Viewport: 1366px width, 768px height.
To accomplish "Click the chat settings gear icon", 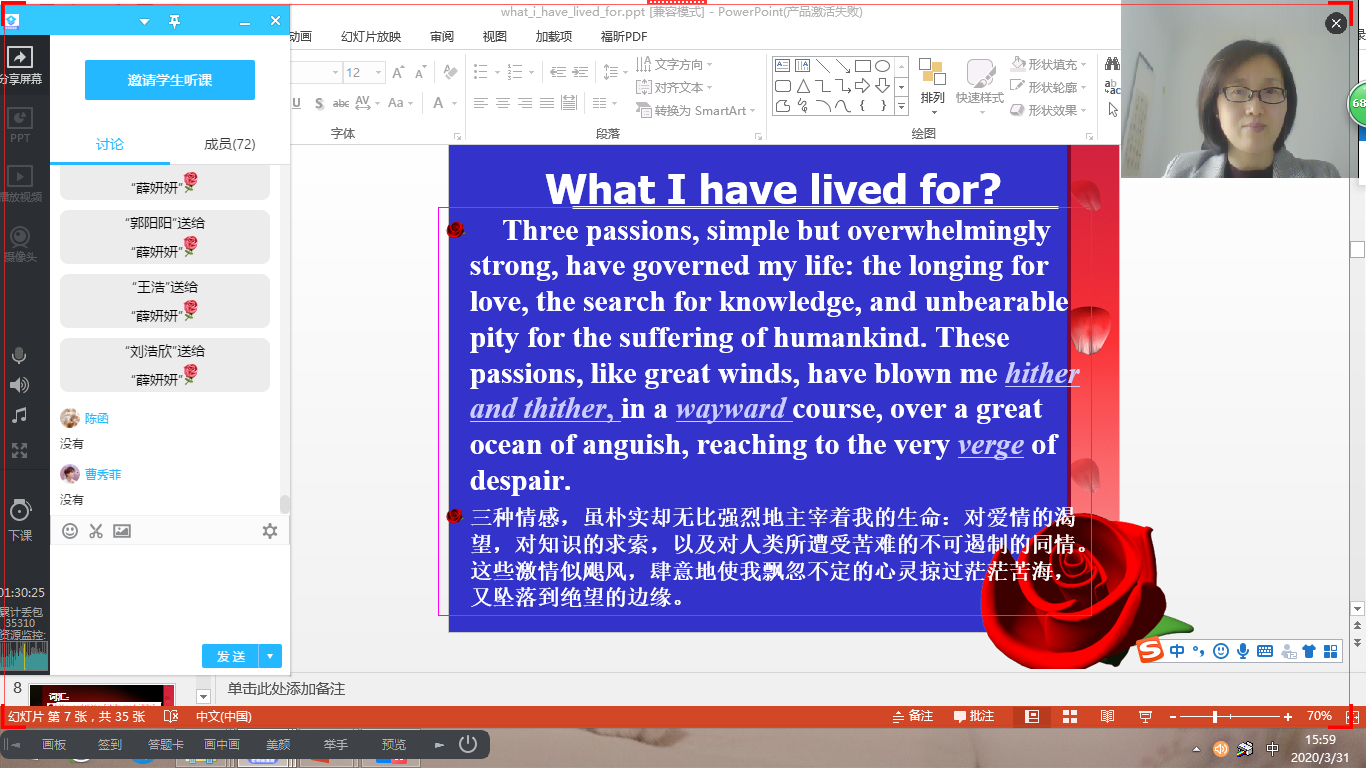I will 270,531.
